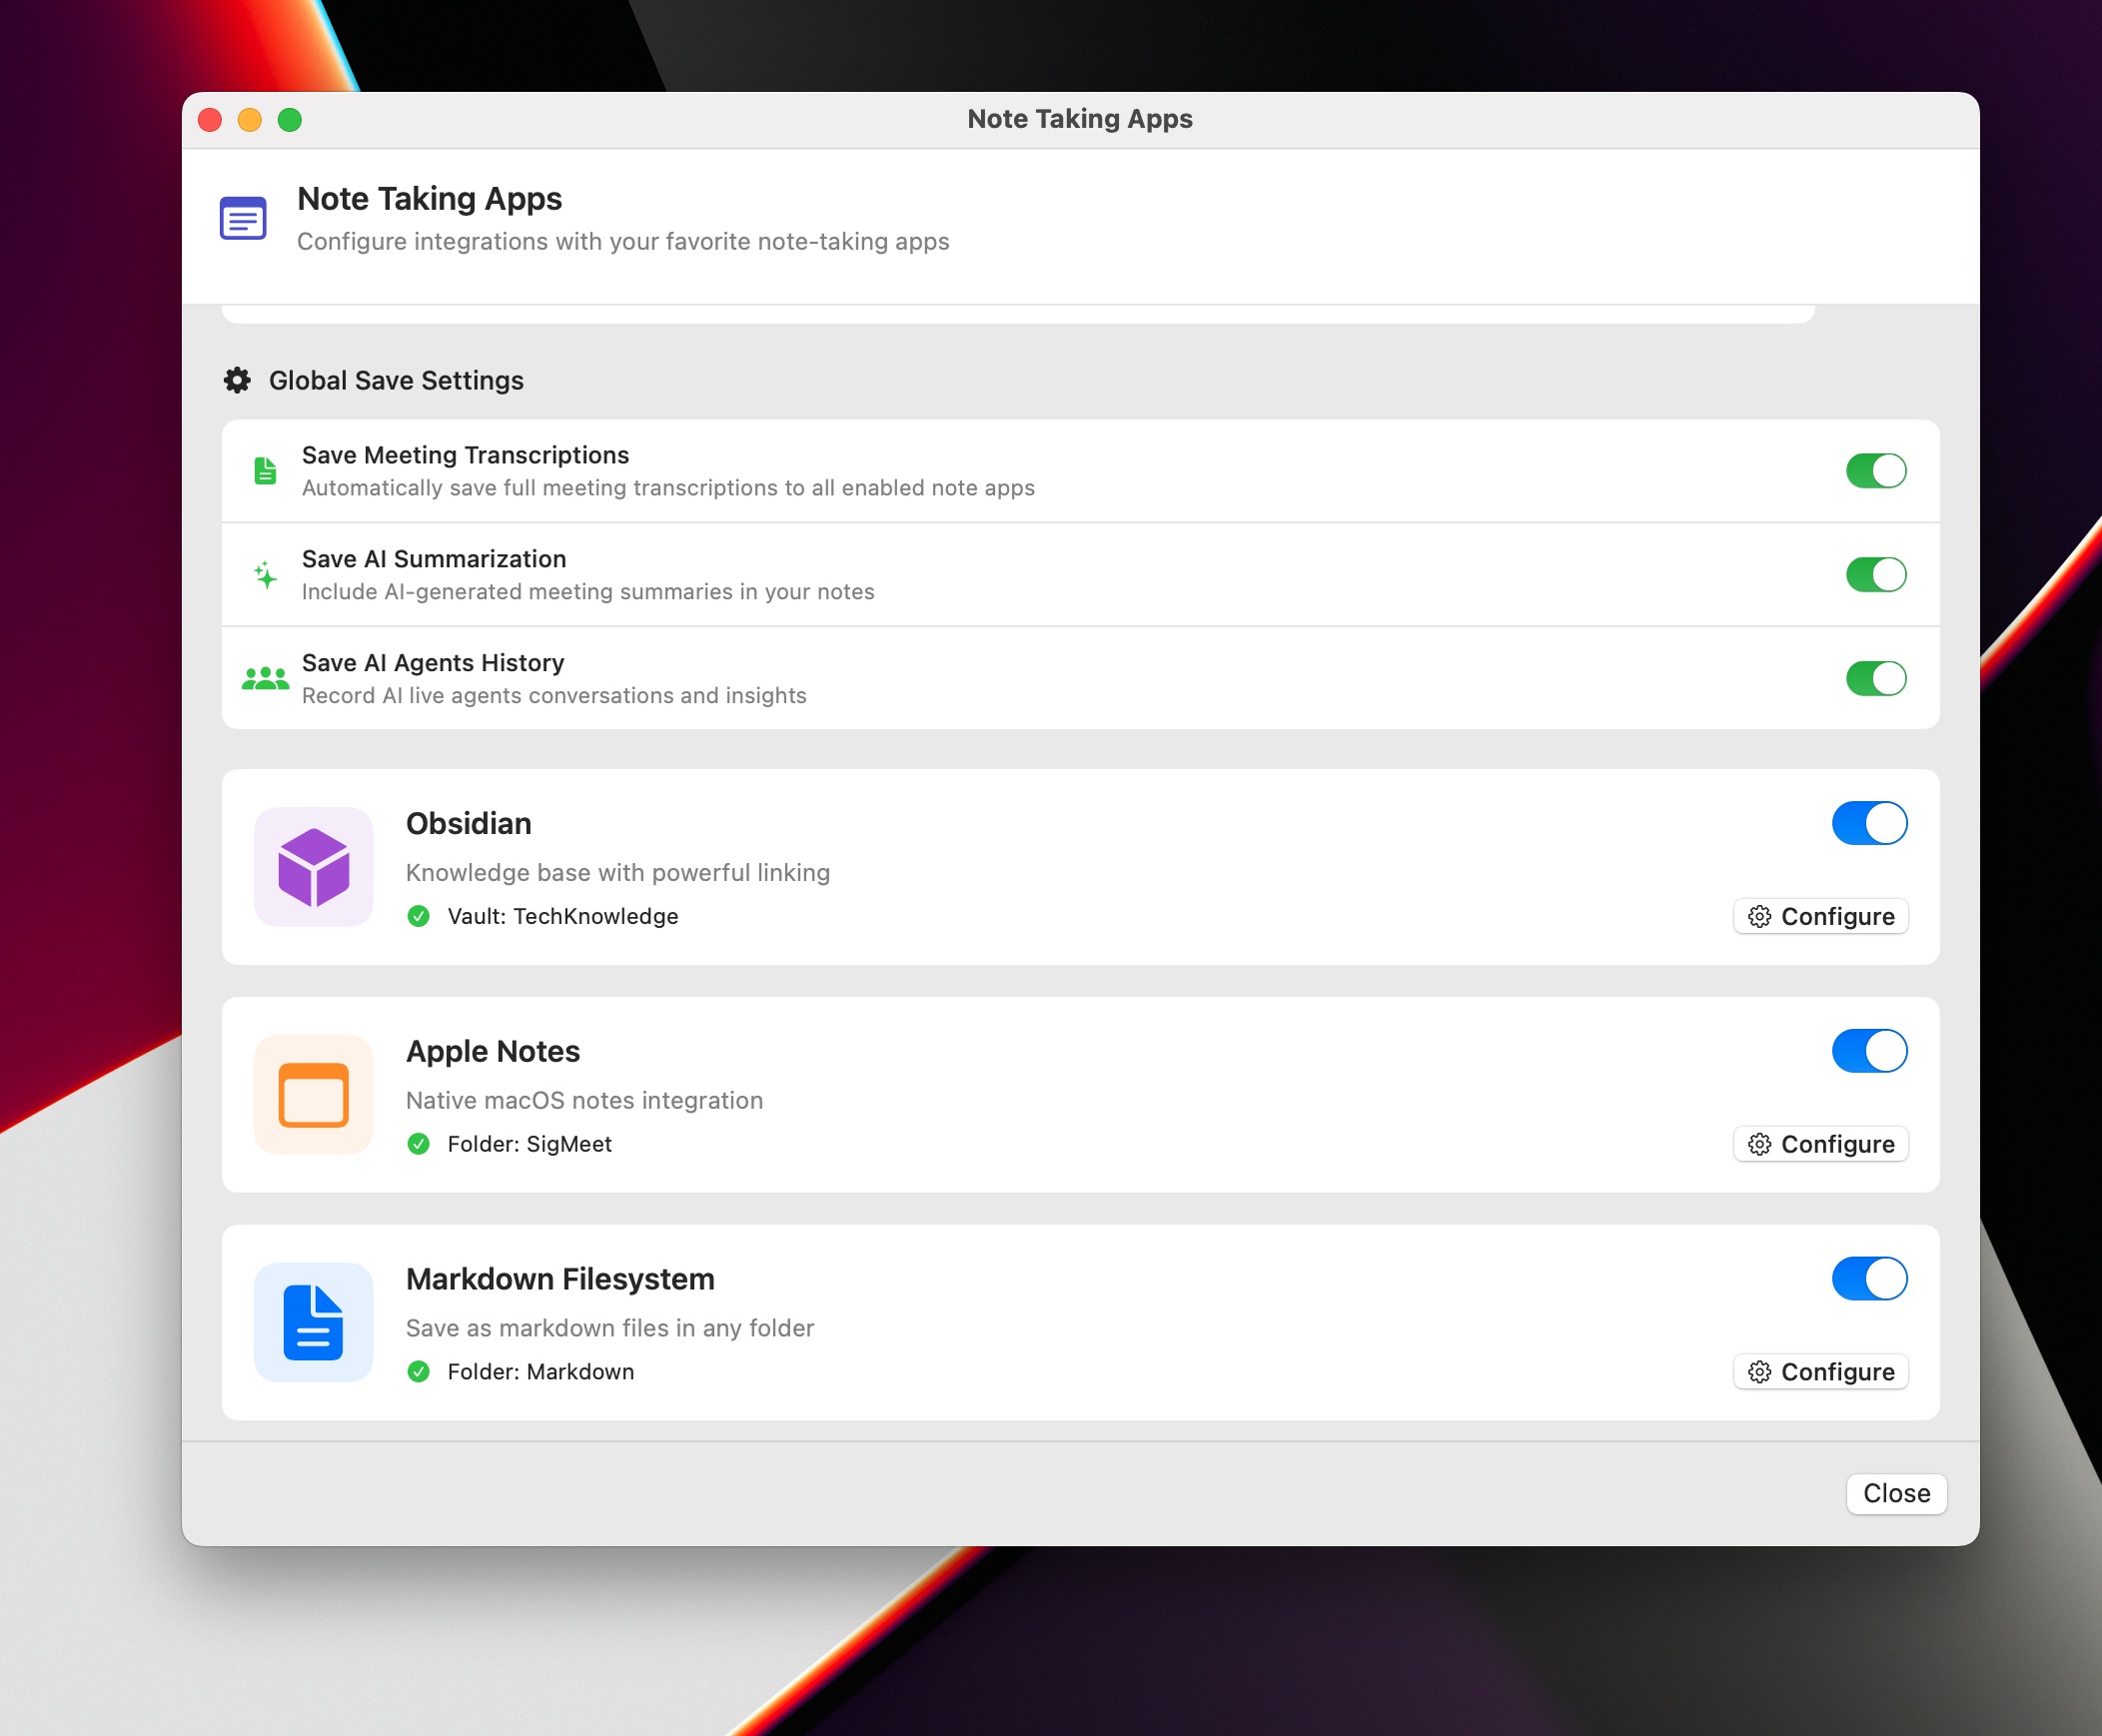Click the Obsidian app icon

(313, 866)
